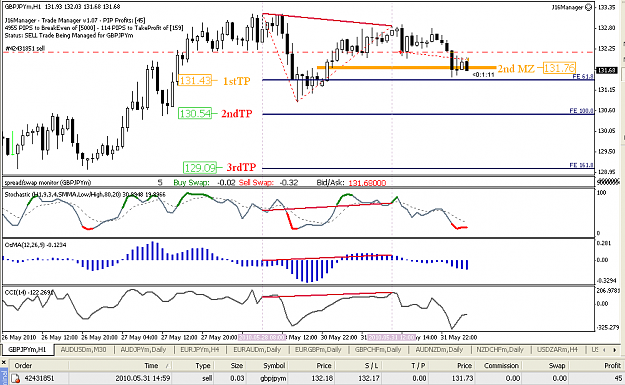Screen dimensions: 625x385
Task: Click the highlighted date label 2010.05.31 12:00
Action: 391,338
